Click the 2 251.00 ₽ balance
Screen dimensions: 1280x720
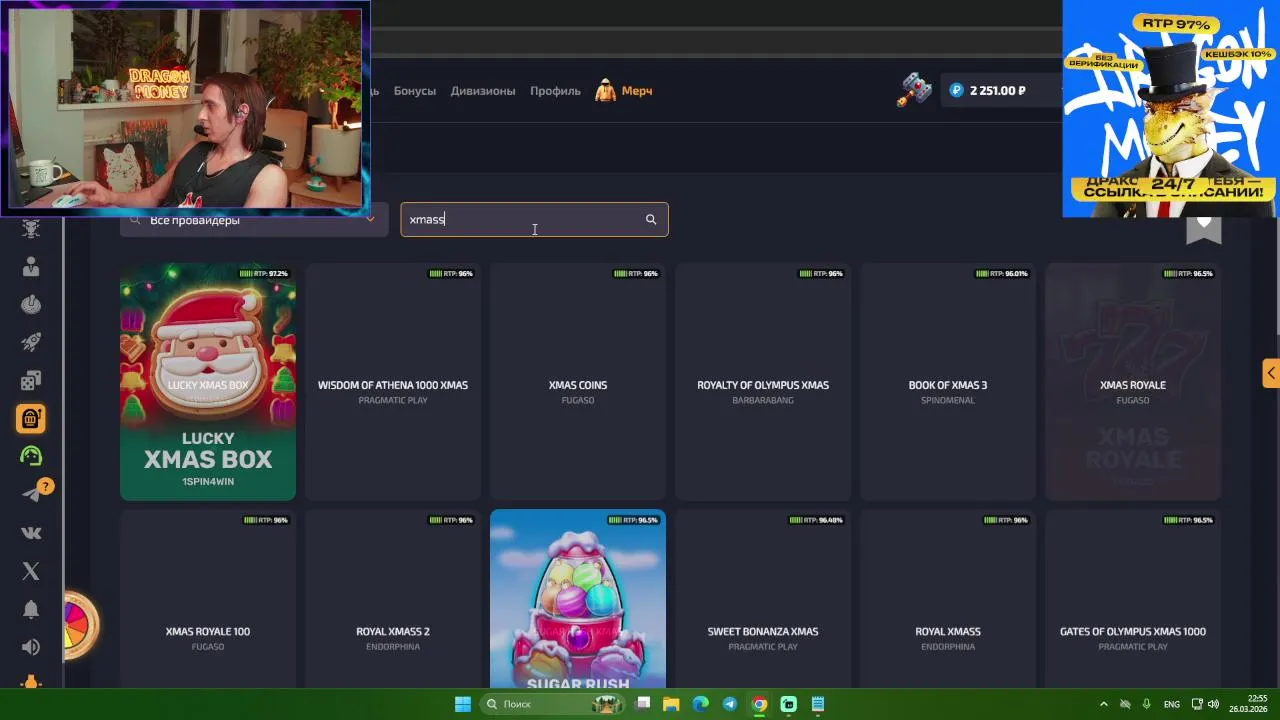tap(998, 91)
